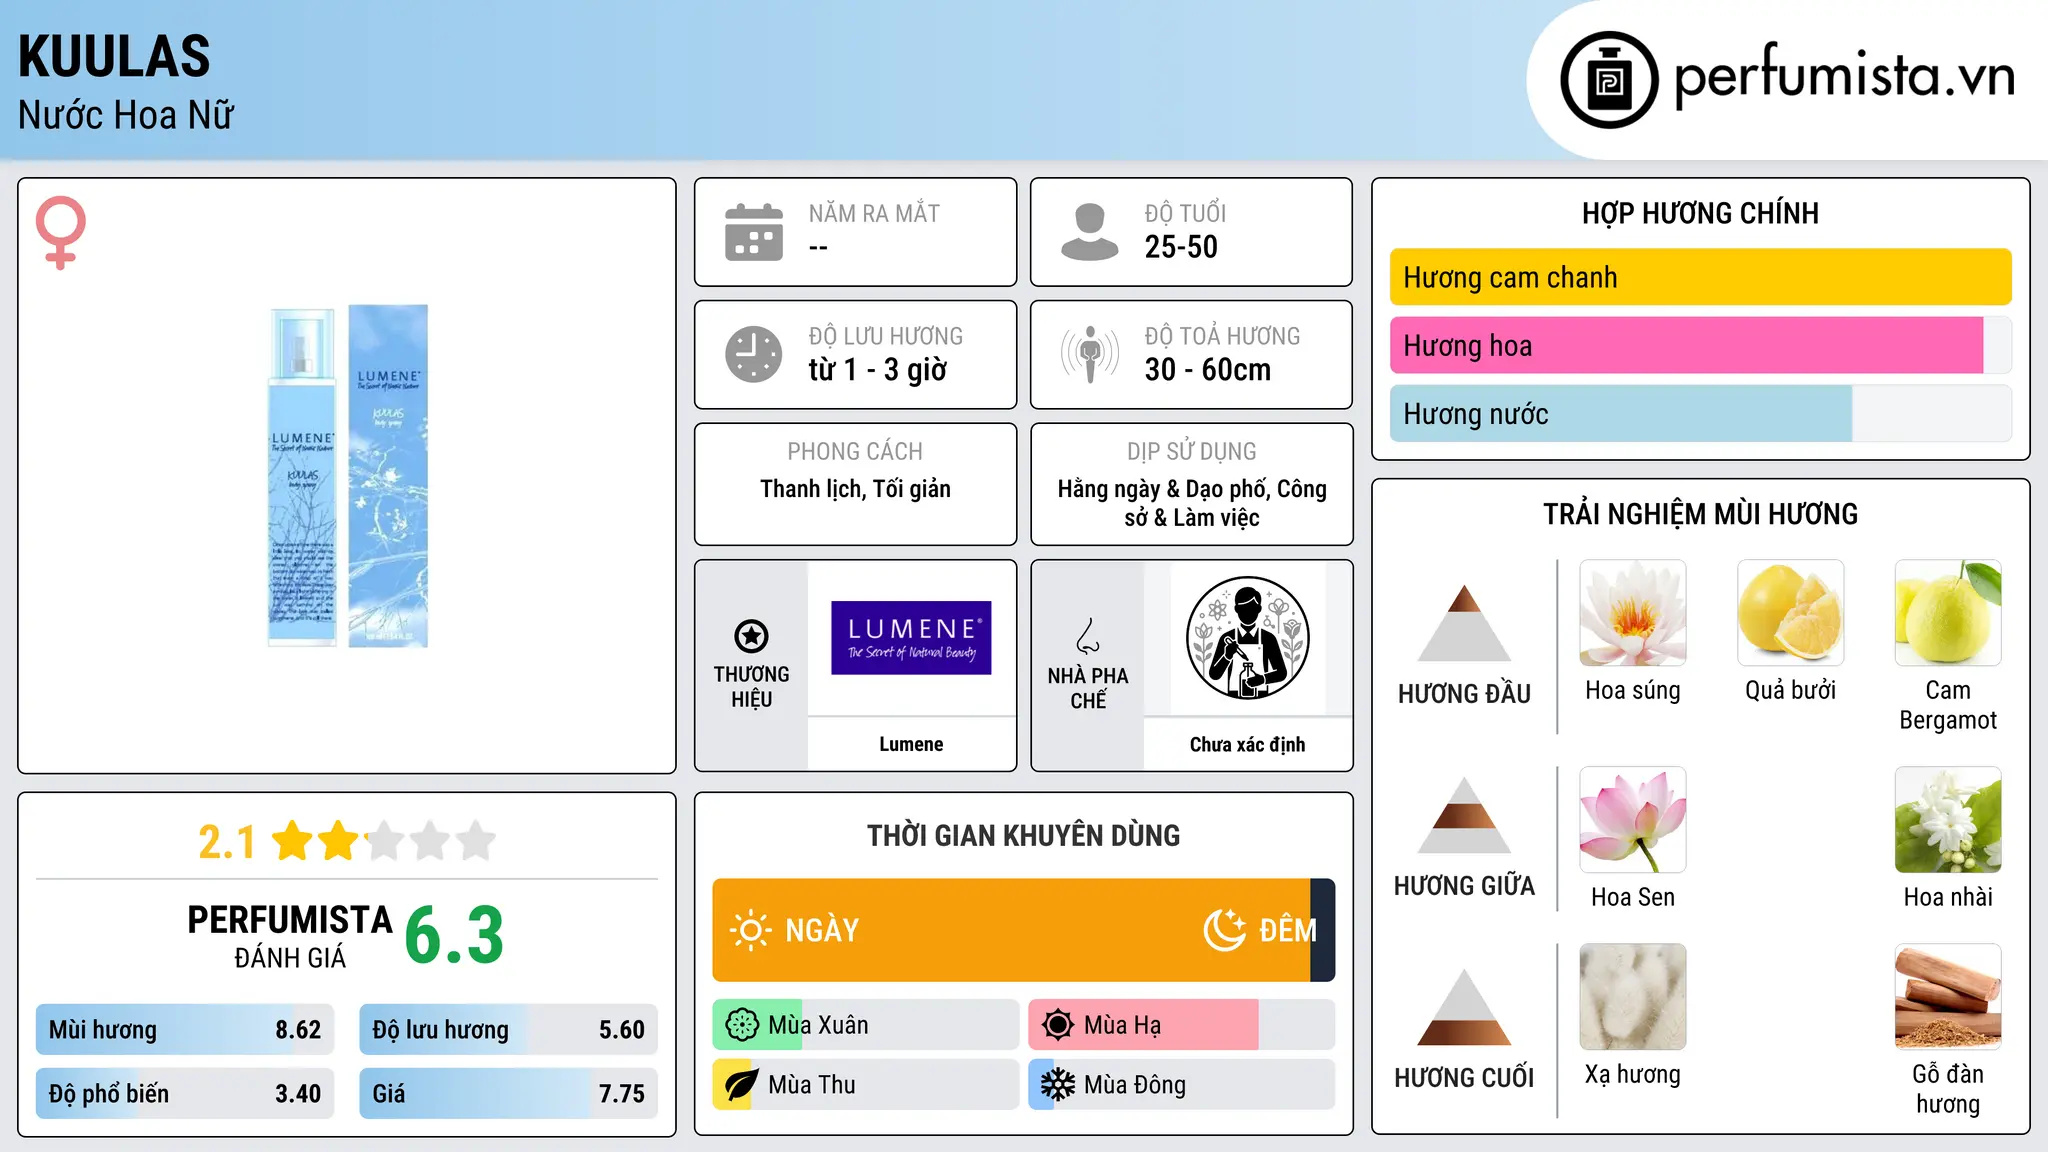2048x1152 pixels.
Task: Click the Hương hoa accord bar
Action: pyautogui.click(x=1701, y=345)
